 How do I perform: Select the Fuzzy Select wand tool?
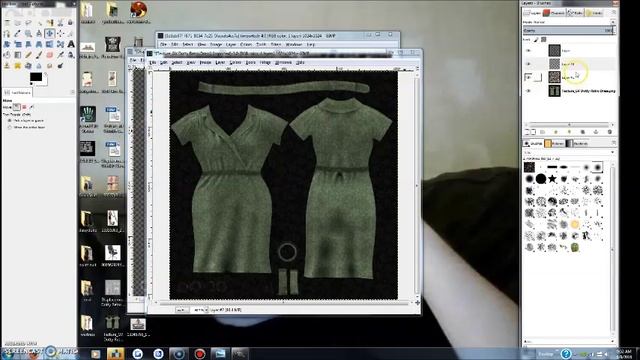click(x=40, y=23)
